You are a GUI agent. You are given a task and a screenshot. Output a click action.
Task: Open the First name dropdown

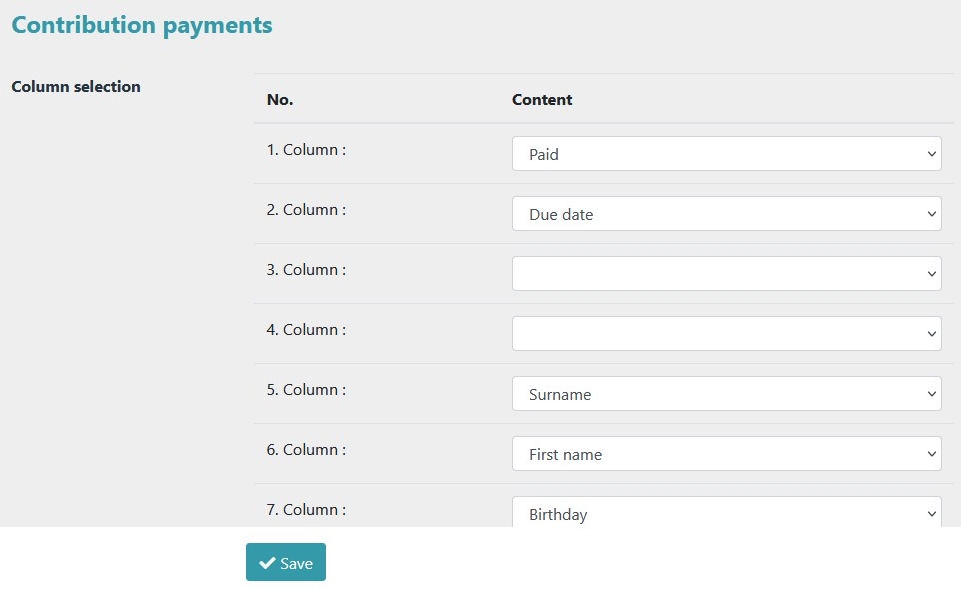click(x=726, y=454)
